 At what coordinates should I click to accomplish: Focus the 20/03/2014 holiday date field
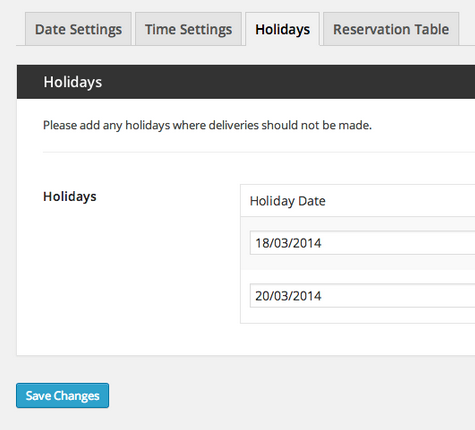click(x=362, y=296)
